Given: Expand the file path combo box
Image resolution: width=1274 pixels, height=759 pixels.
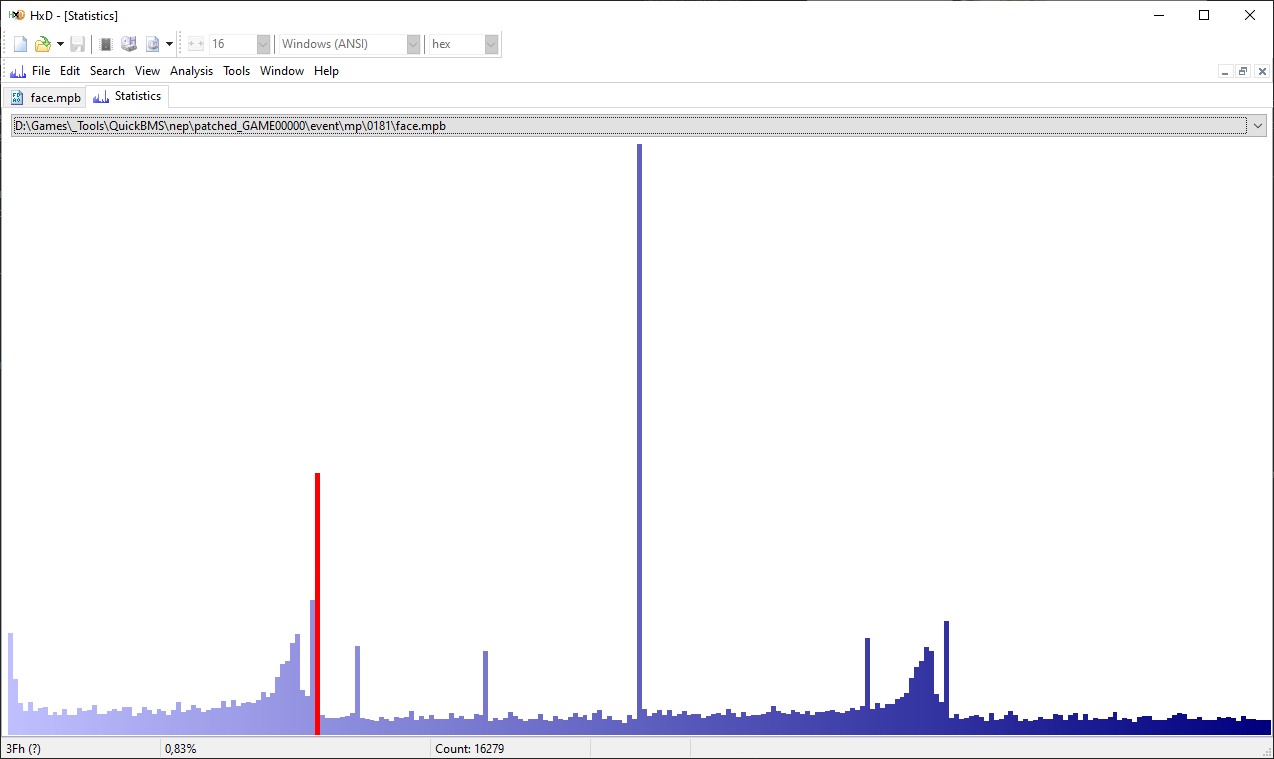Looking at the screenshot, I should [1256, 125].
